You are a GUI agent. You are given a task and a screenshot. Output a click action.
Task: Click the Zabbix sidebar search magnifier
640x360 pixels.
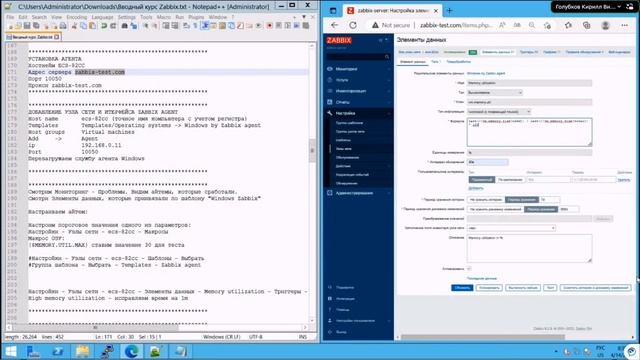(x=387, y=57)
